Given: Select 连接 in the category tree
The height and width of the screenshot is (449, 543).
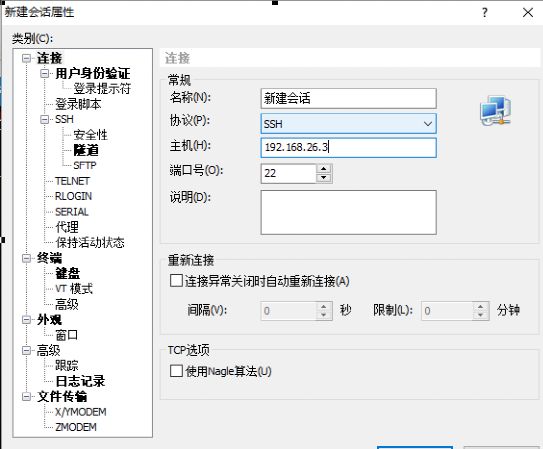Looking at the screenshot, I should click(x=49, y=58).
